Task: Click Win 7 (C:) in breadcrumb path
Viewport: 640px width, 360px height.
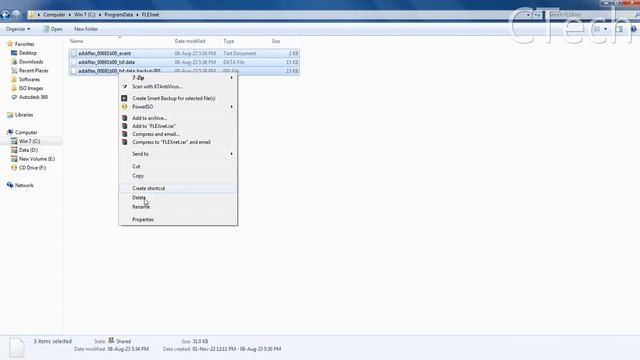Action: click(x=85, y=15)
